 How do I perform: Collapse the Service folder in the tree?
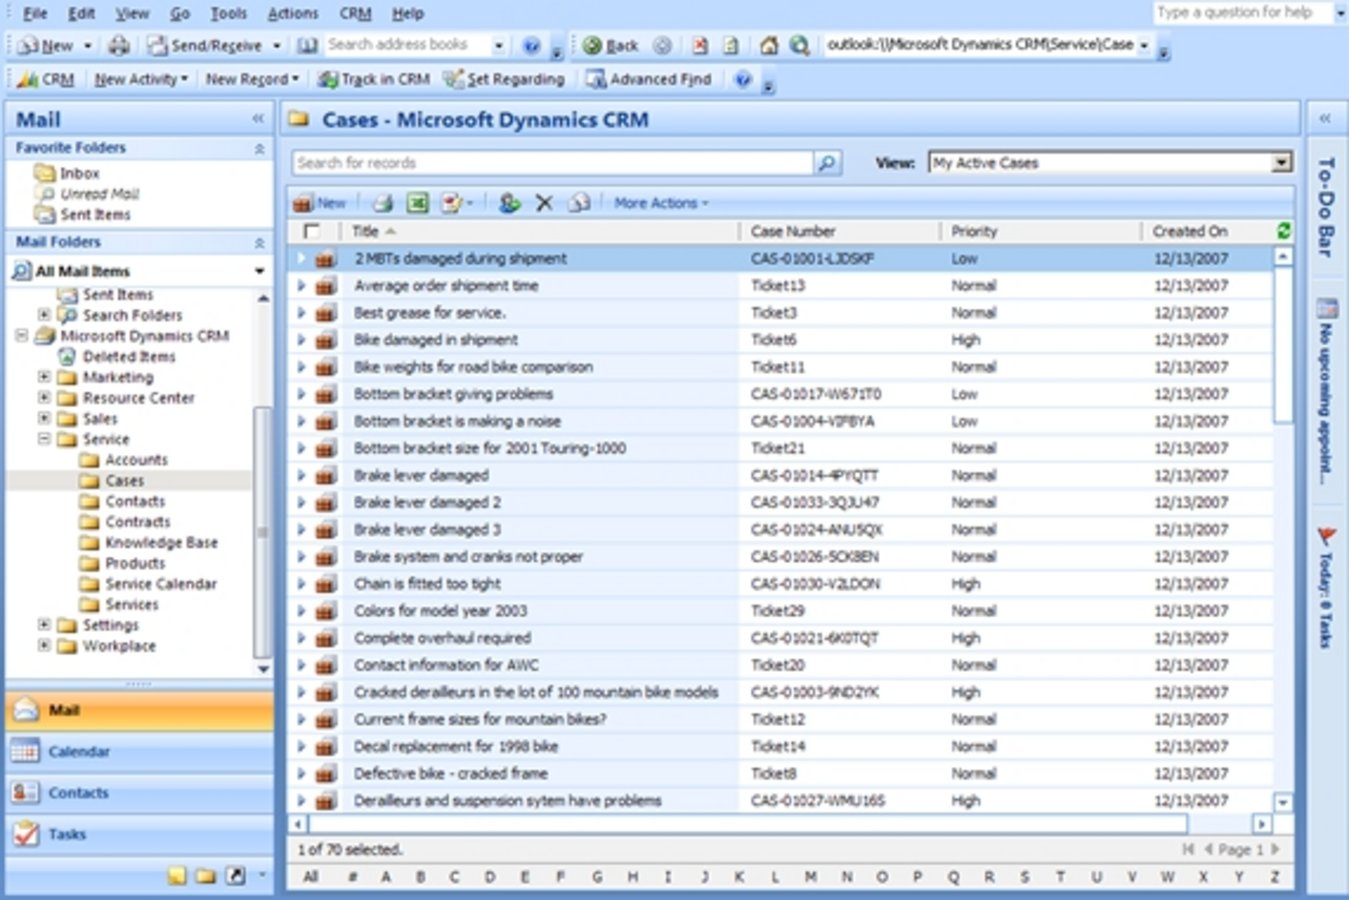[x=44, y=439]
